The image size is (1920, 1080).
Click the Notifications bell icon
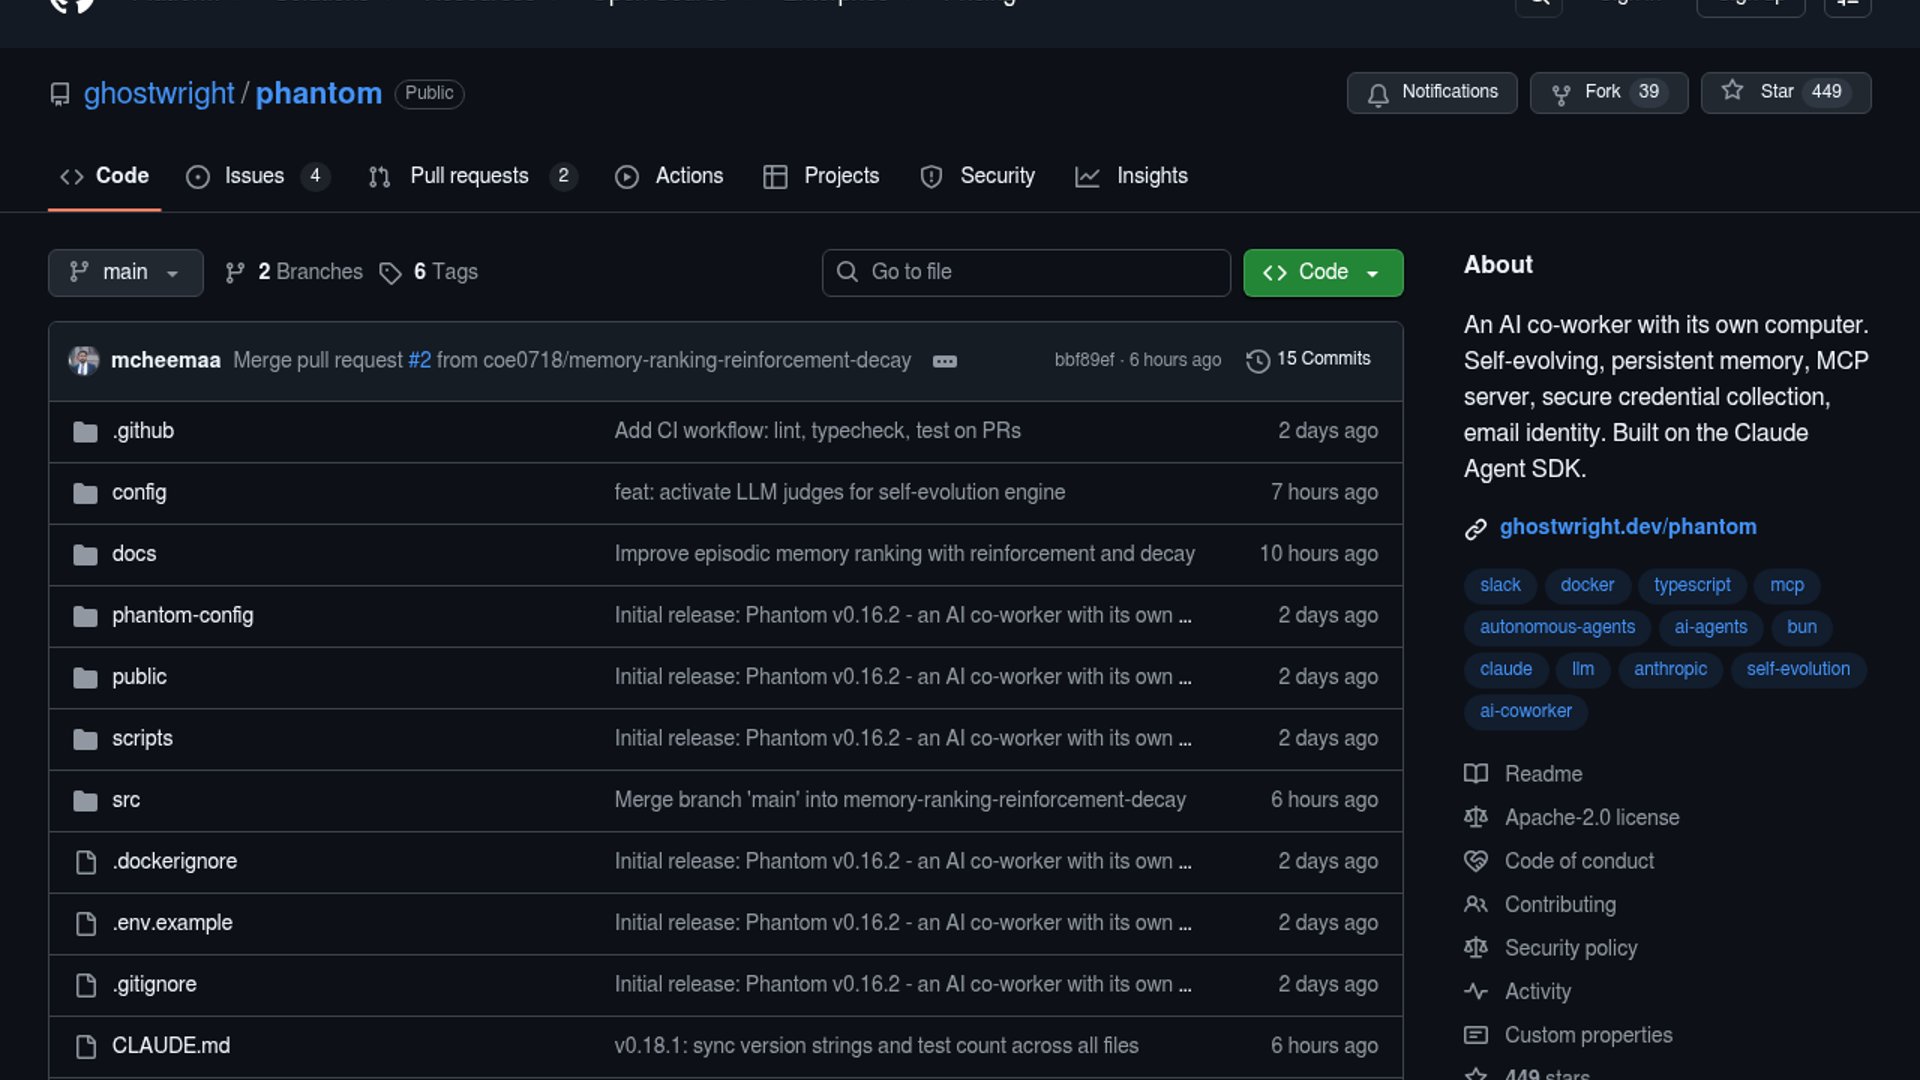click(1378, 94)
